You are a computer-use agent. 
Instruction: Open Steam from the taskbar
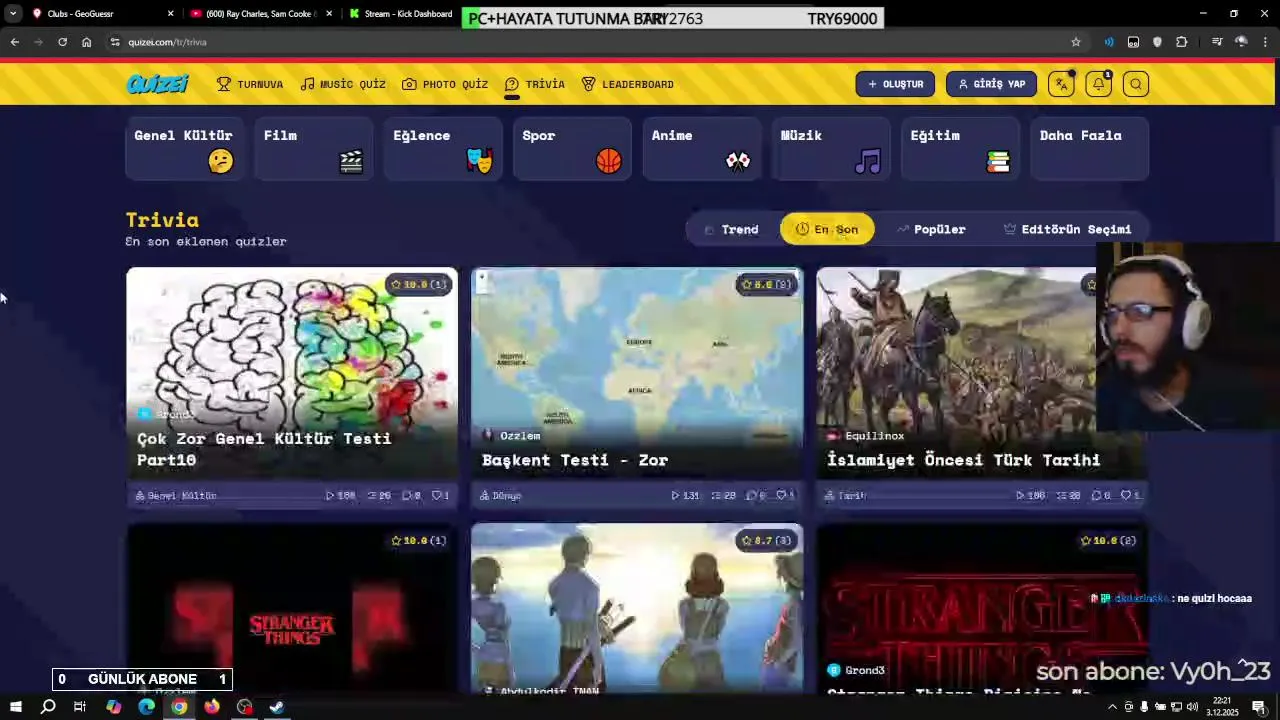click(277, 707)
